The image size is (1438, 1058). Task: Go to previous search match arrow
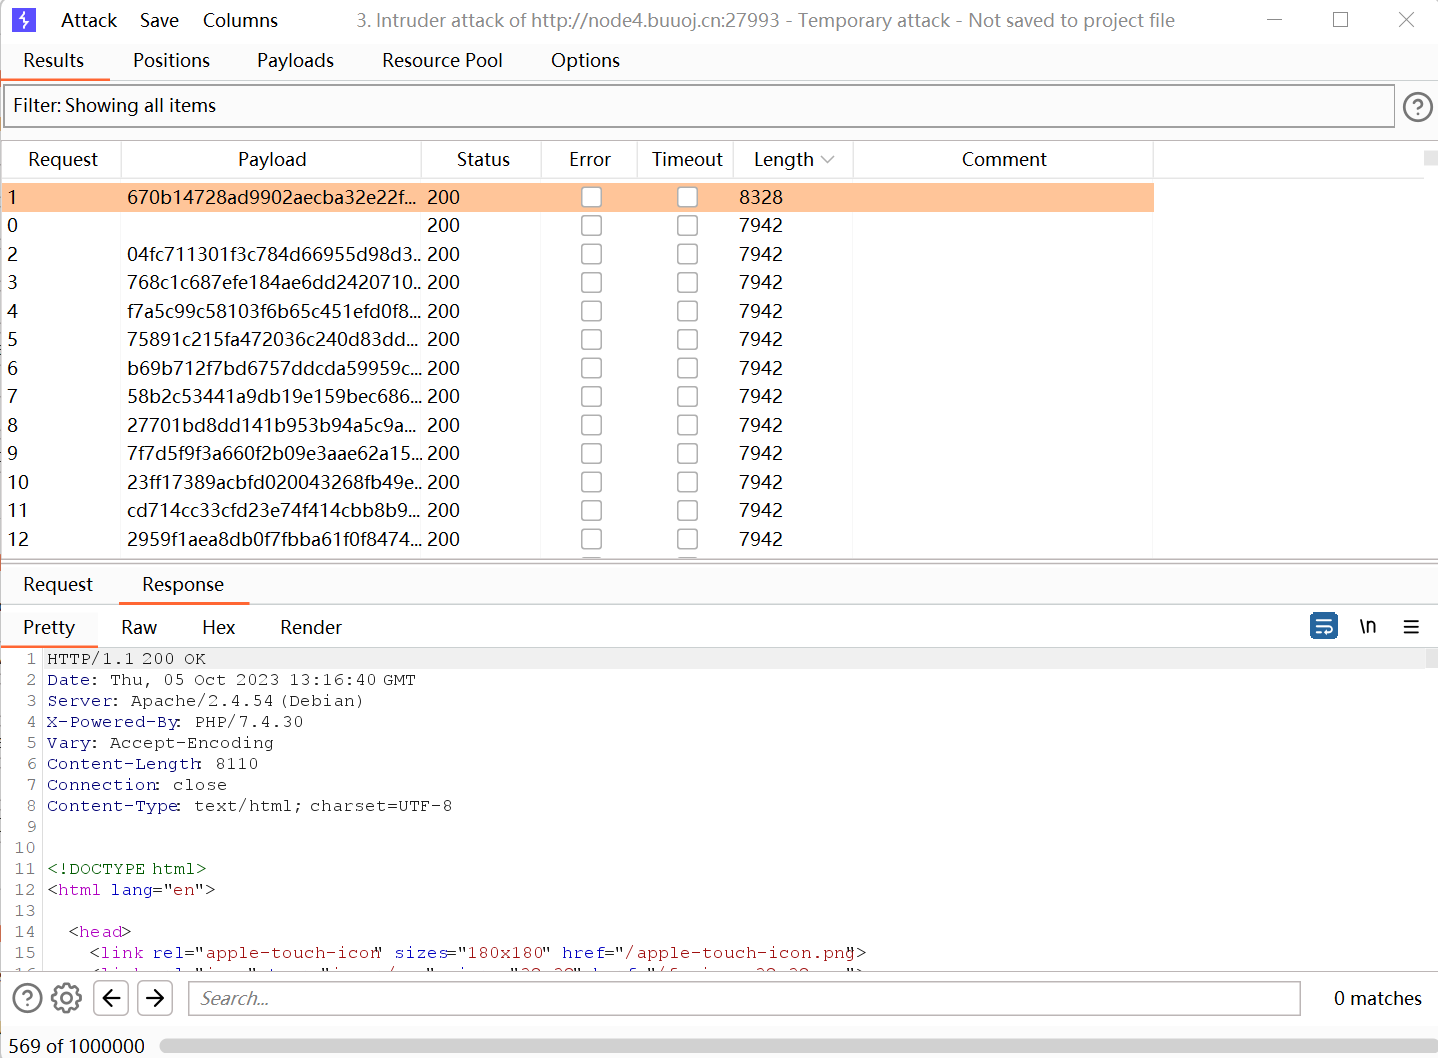pyautogui.click(x=112, y=998)
